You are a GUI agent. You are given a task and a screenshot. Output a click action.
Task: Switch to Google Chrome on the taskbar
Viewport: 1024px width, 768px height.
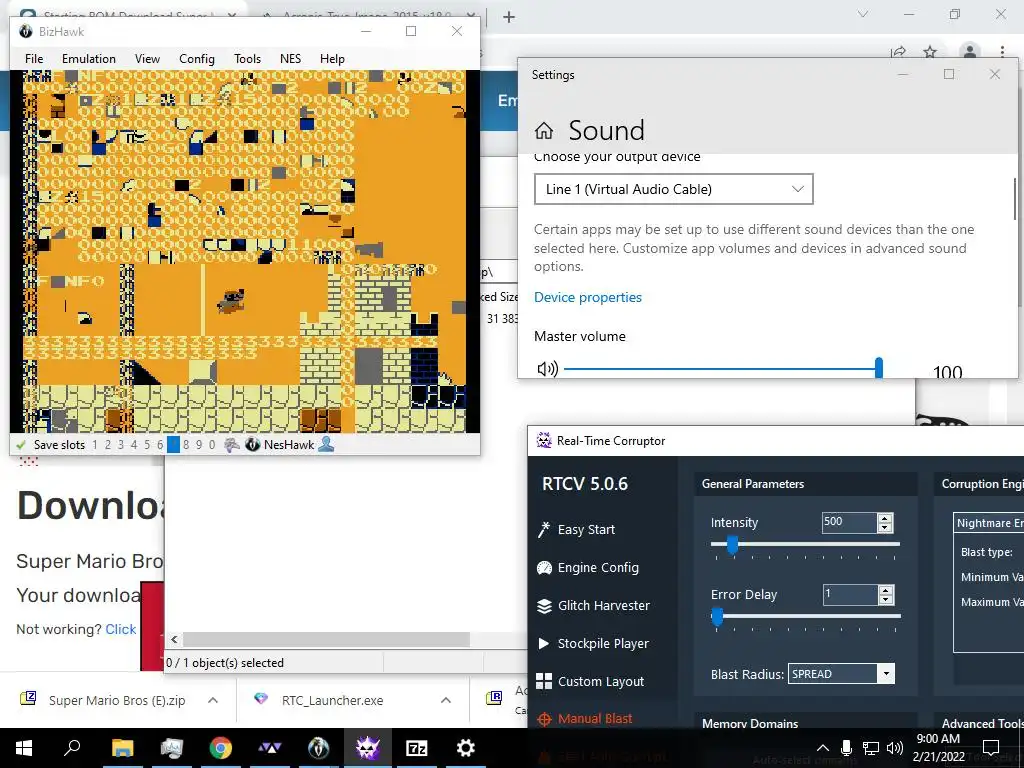pos(221,748)
